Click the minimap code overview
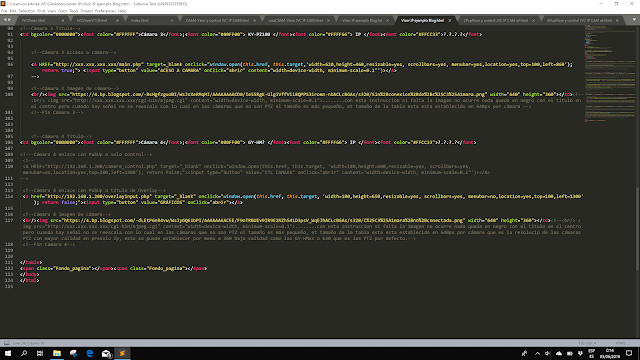Image resolution: width=640 pixels, height=360 pixels. click(609, 73)
